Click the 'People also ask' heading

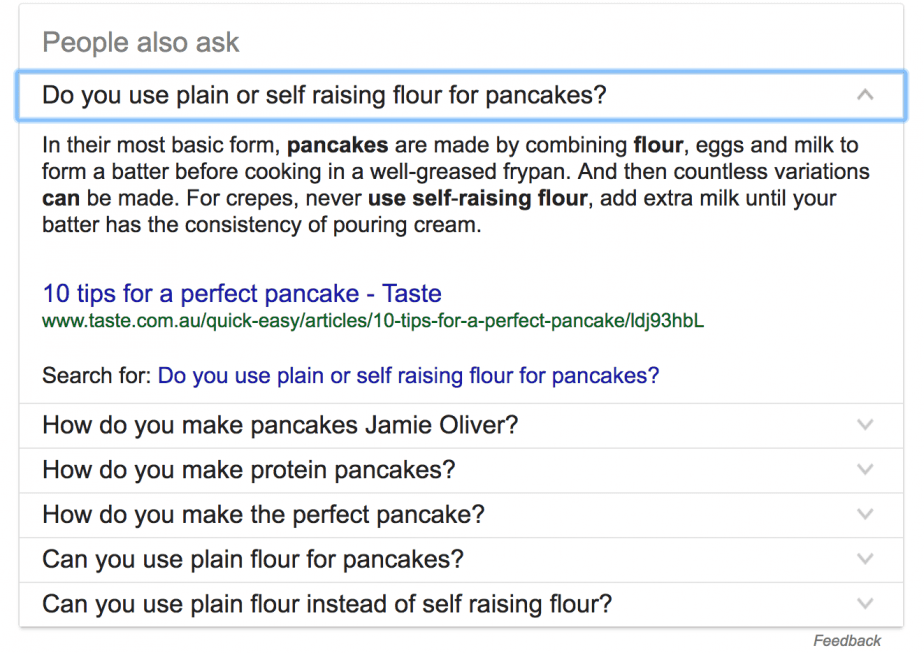tap(141, 42)
